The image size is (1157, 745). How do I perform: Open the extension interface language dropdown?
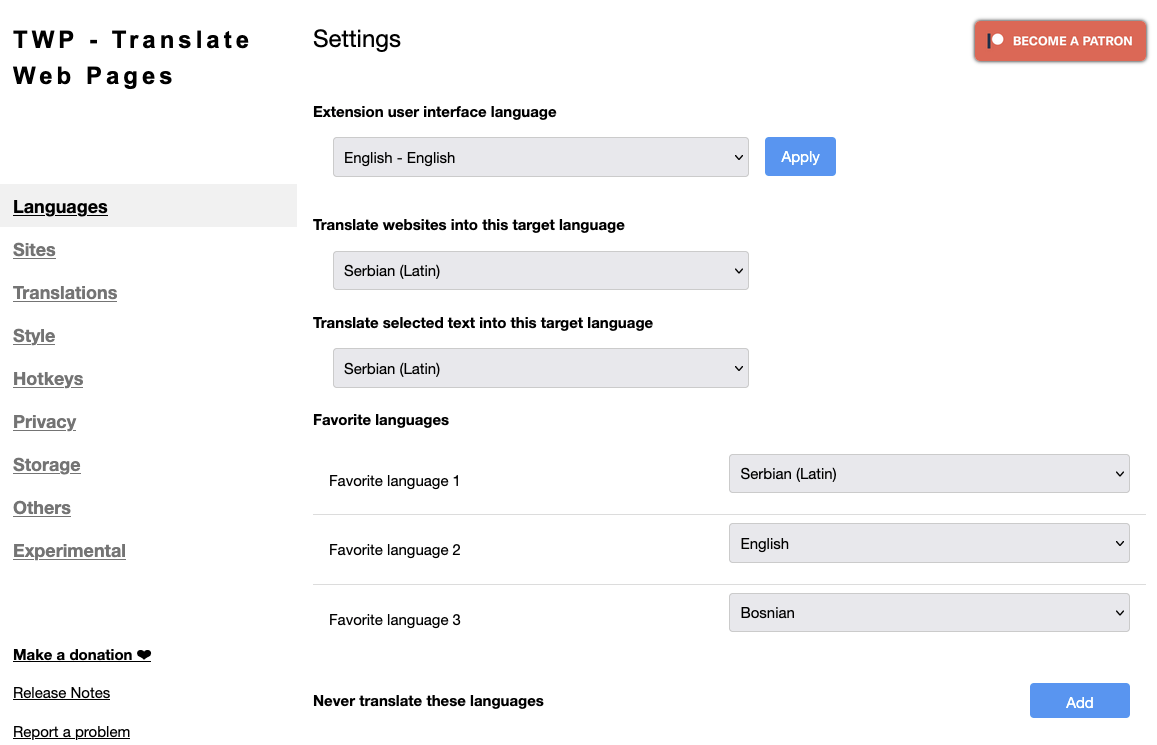point(540,157)
